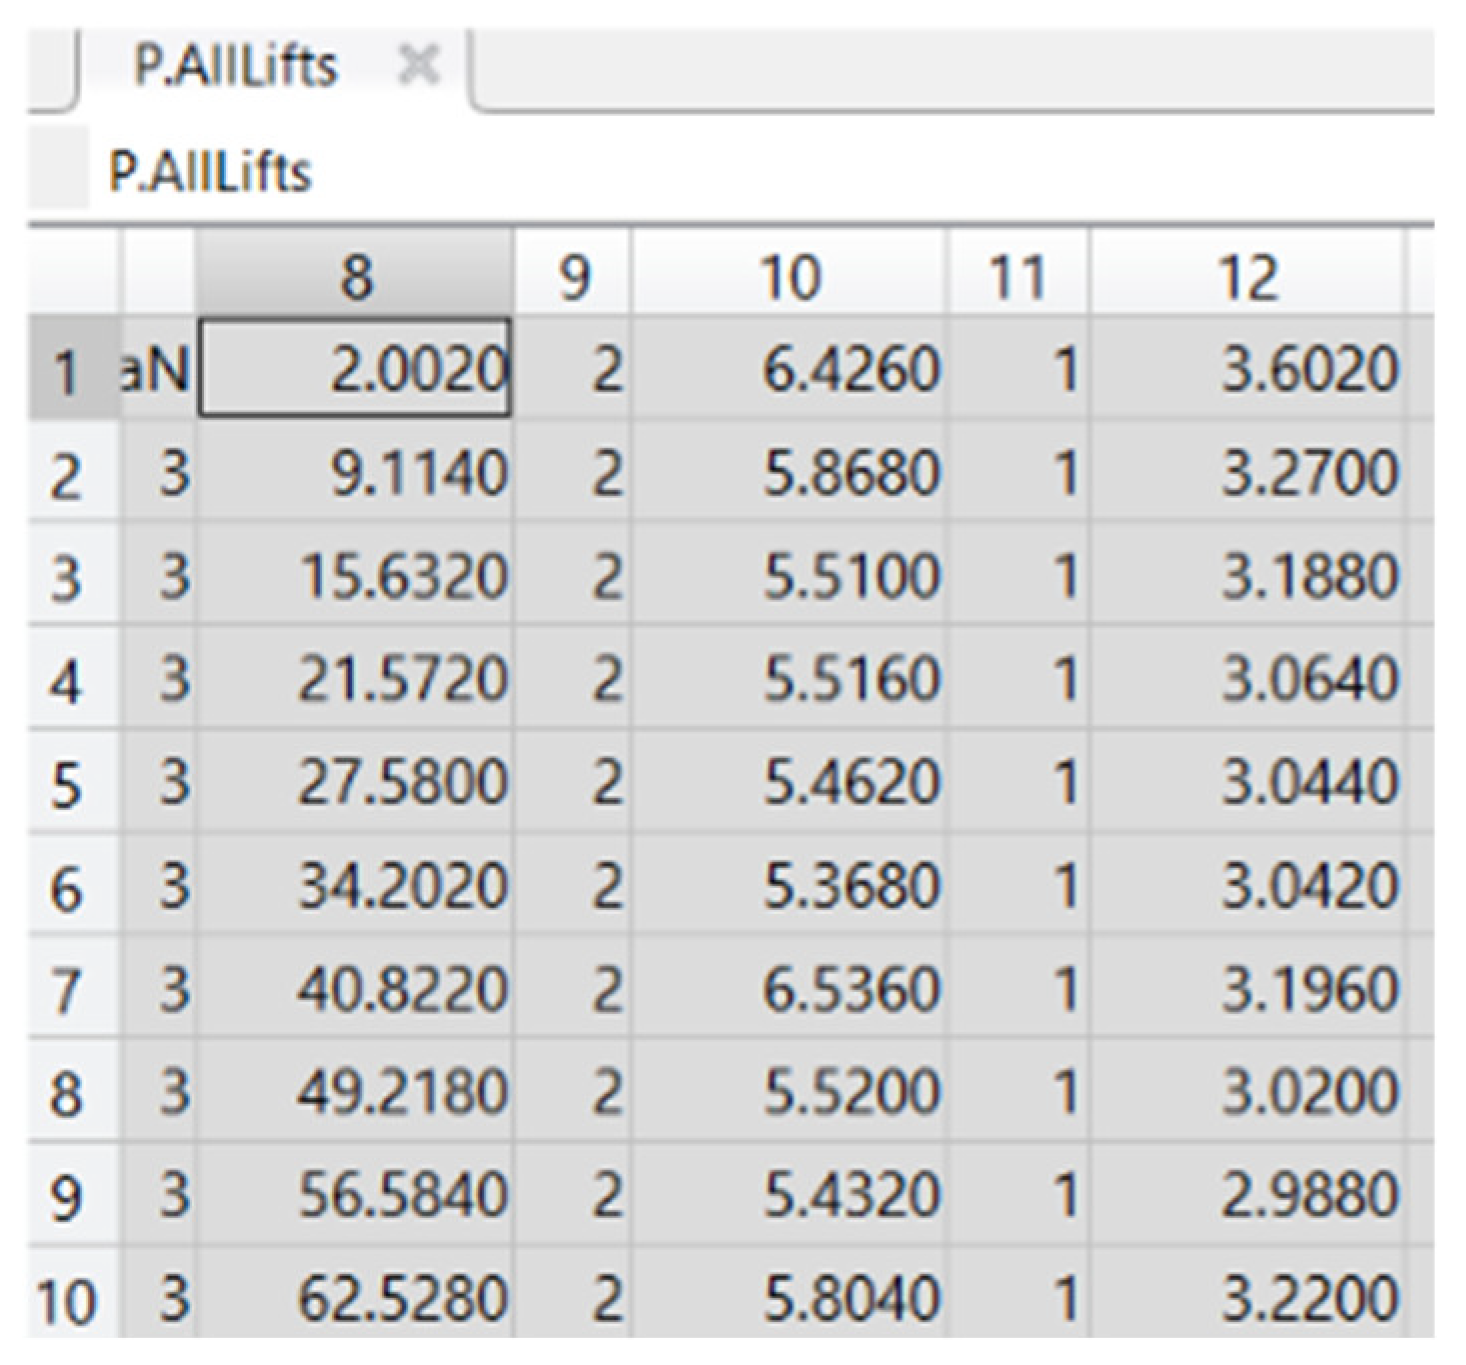Close the P.AllLifts tab
Screen dimensions: 1466x1365
point(418,66)
